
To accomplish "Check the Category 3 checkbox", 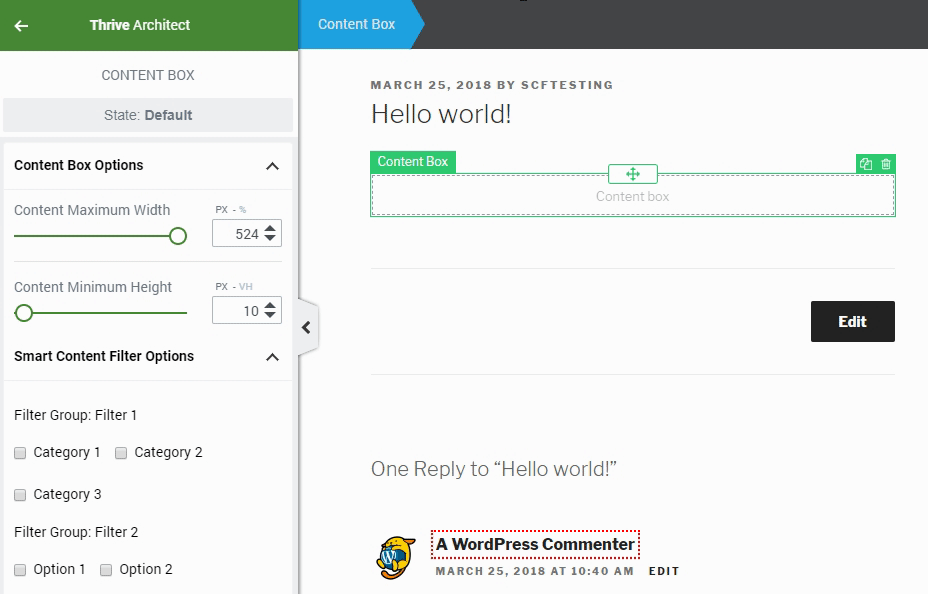I will pyautogui.click(x=20, y=495).
